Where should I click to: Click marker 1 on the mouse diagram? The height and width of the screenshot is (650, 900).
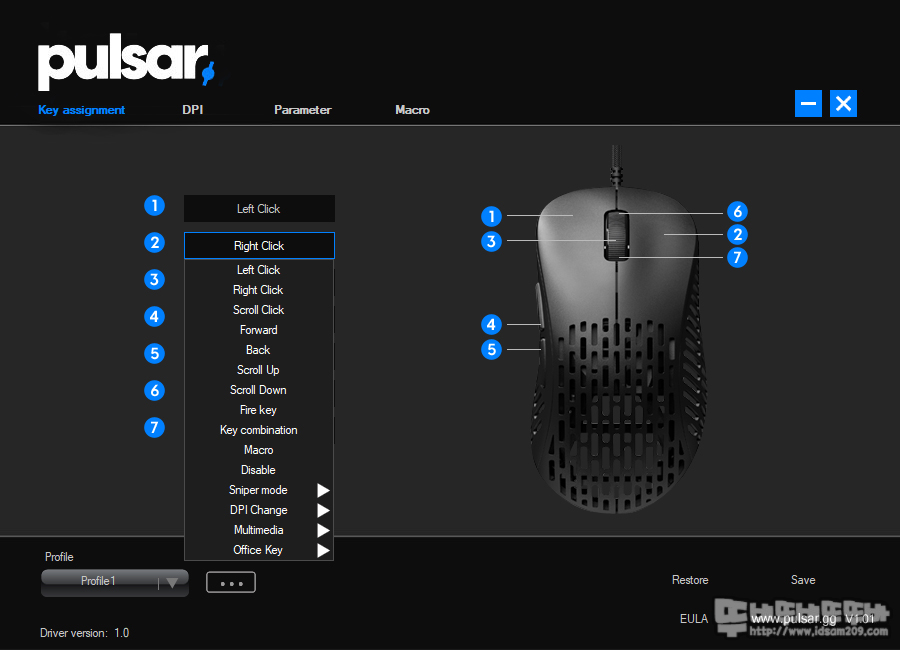491,216
